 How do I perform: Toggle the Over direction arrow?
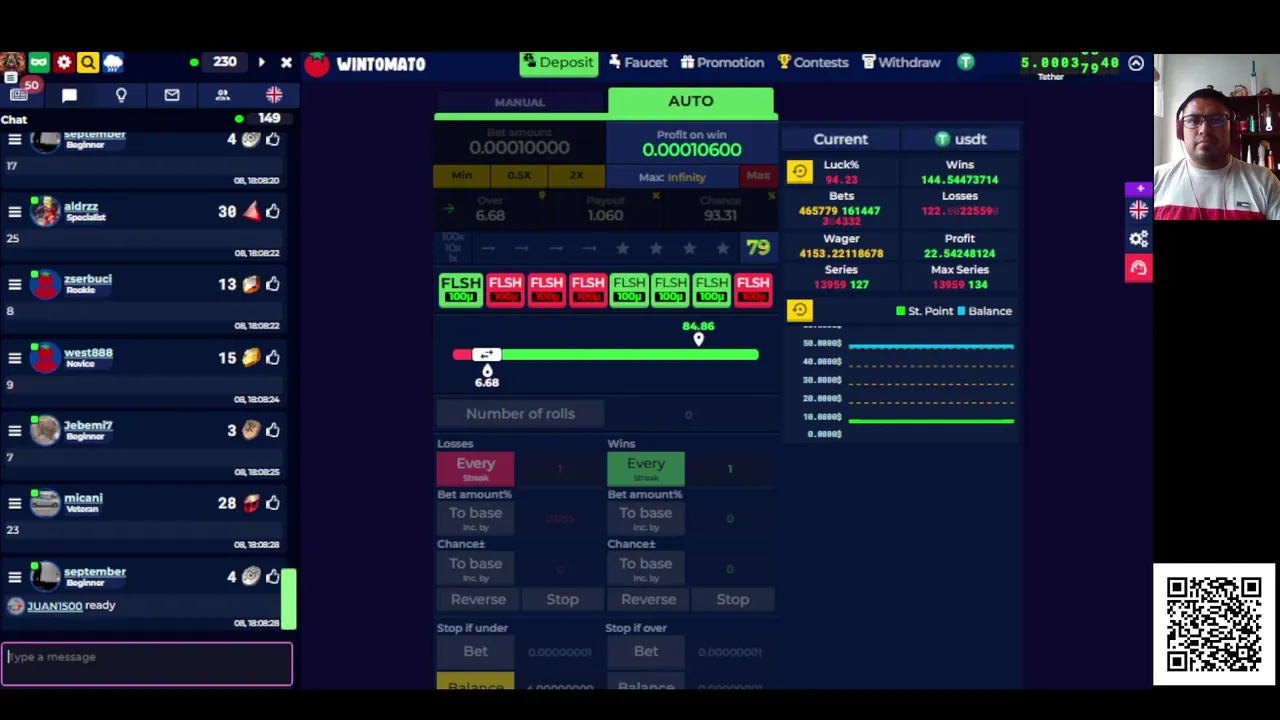[449, 209]
